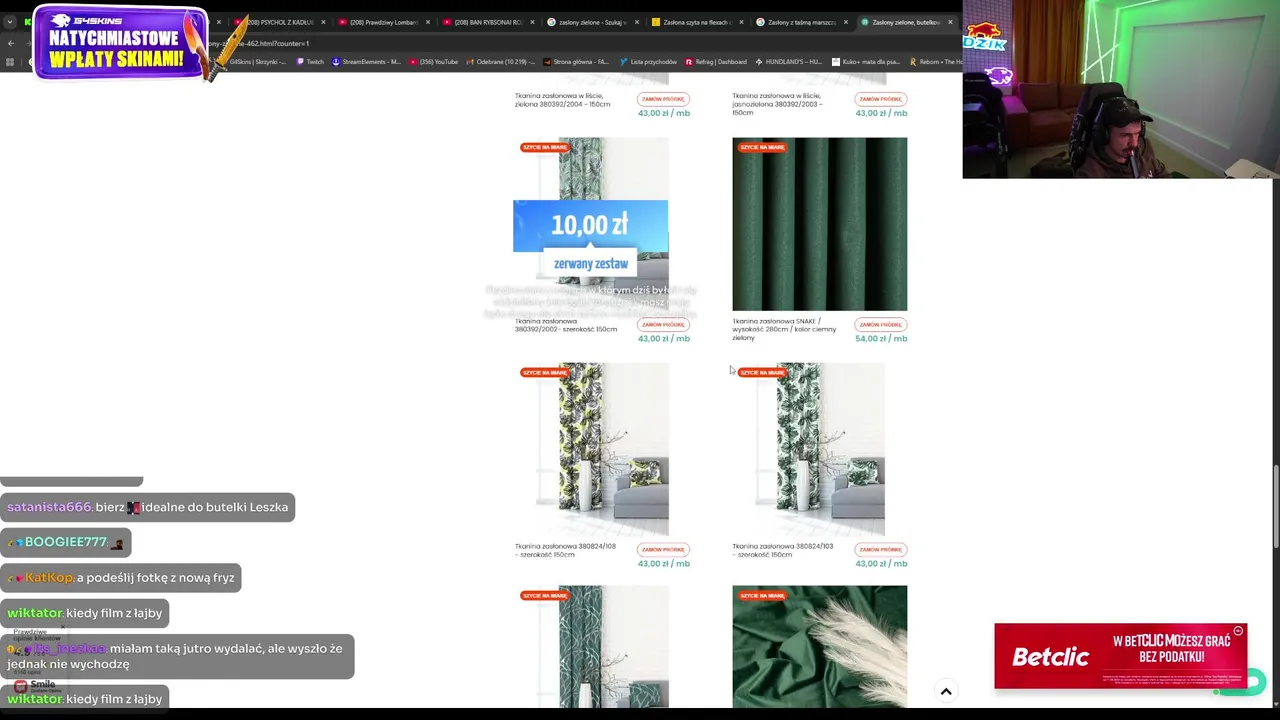The width and height of the screenshot is (1280, 720).
Task: Open the Twitch bookmark
Action: [x=309, y=62]
